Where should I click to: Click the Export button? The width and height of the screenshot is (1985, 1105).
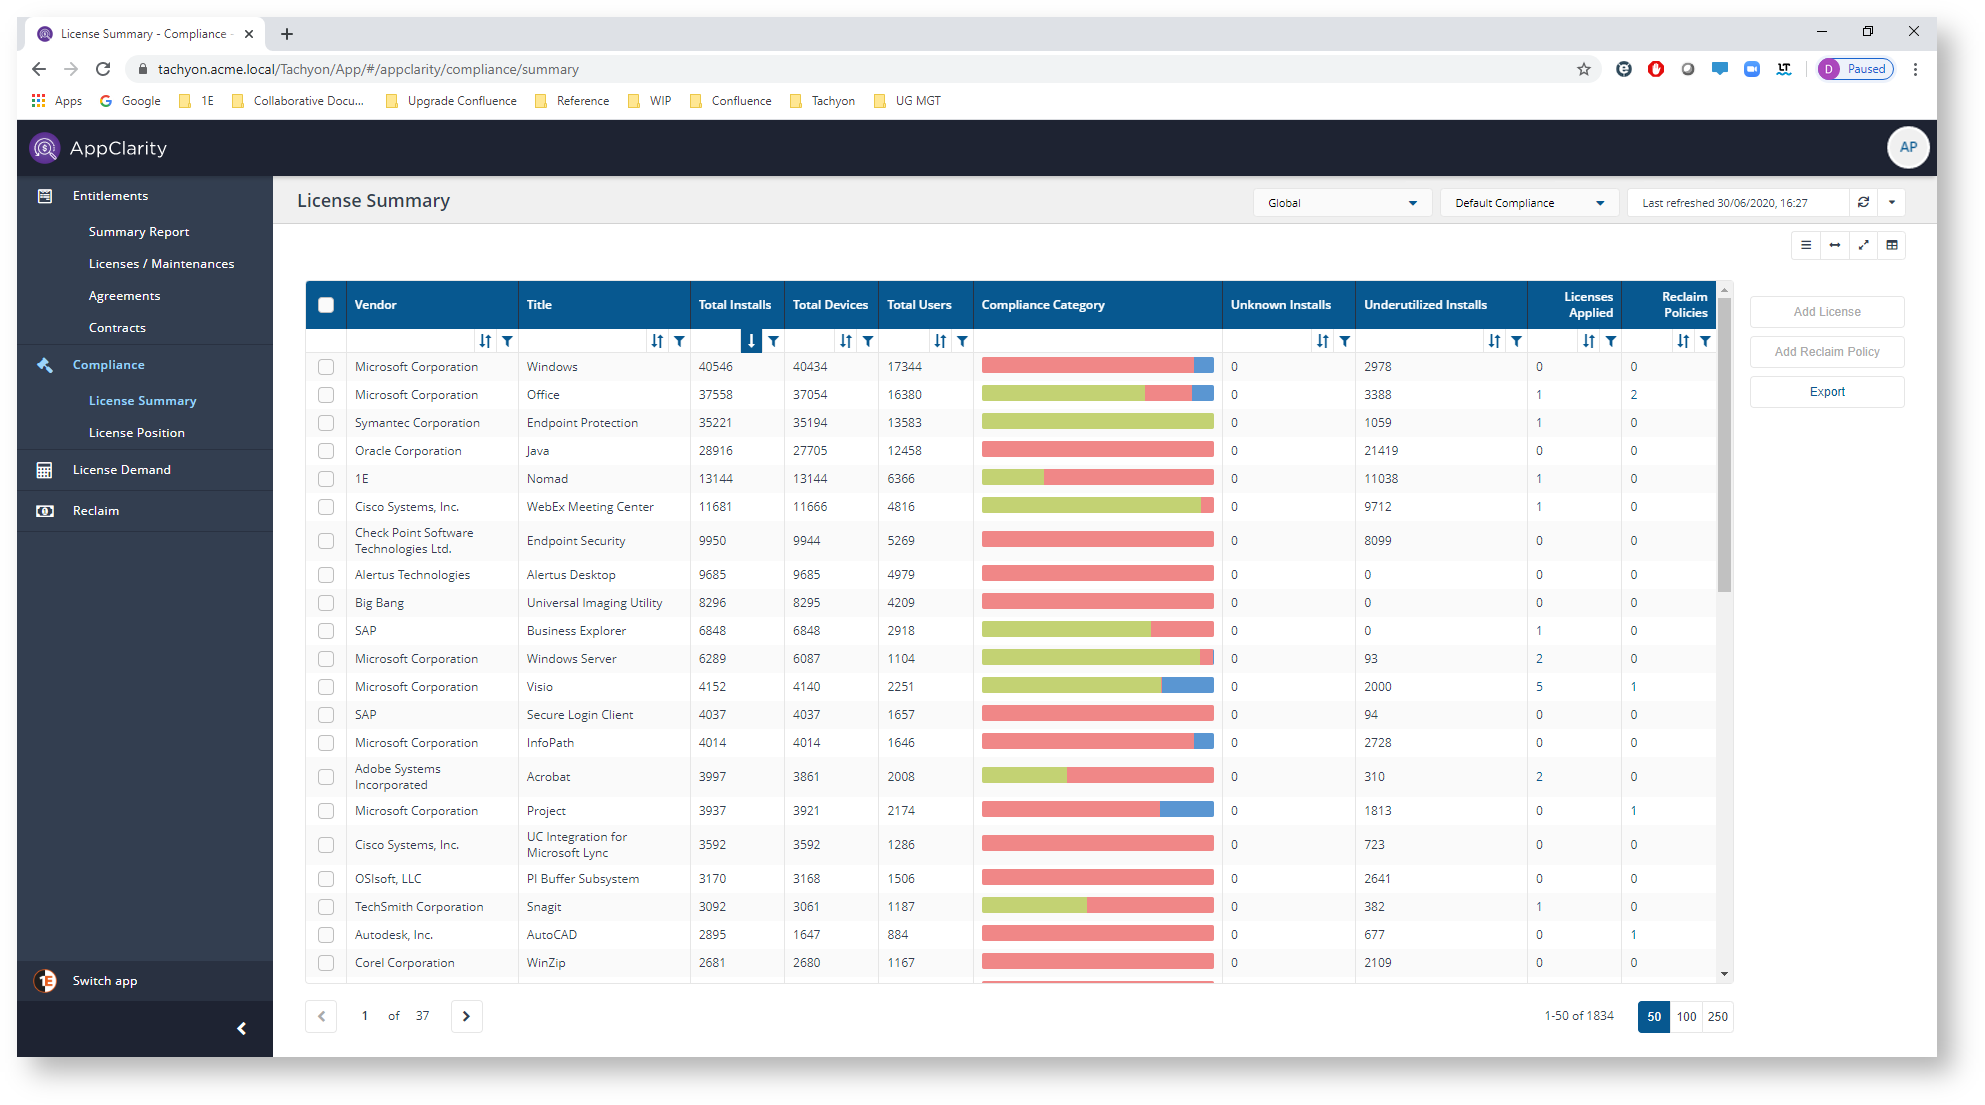pyautogui.click(x=1827, y=392)
